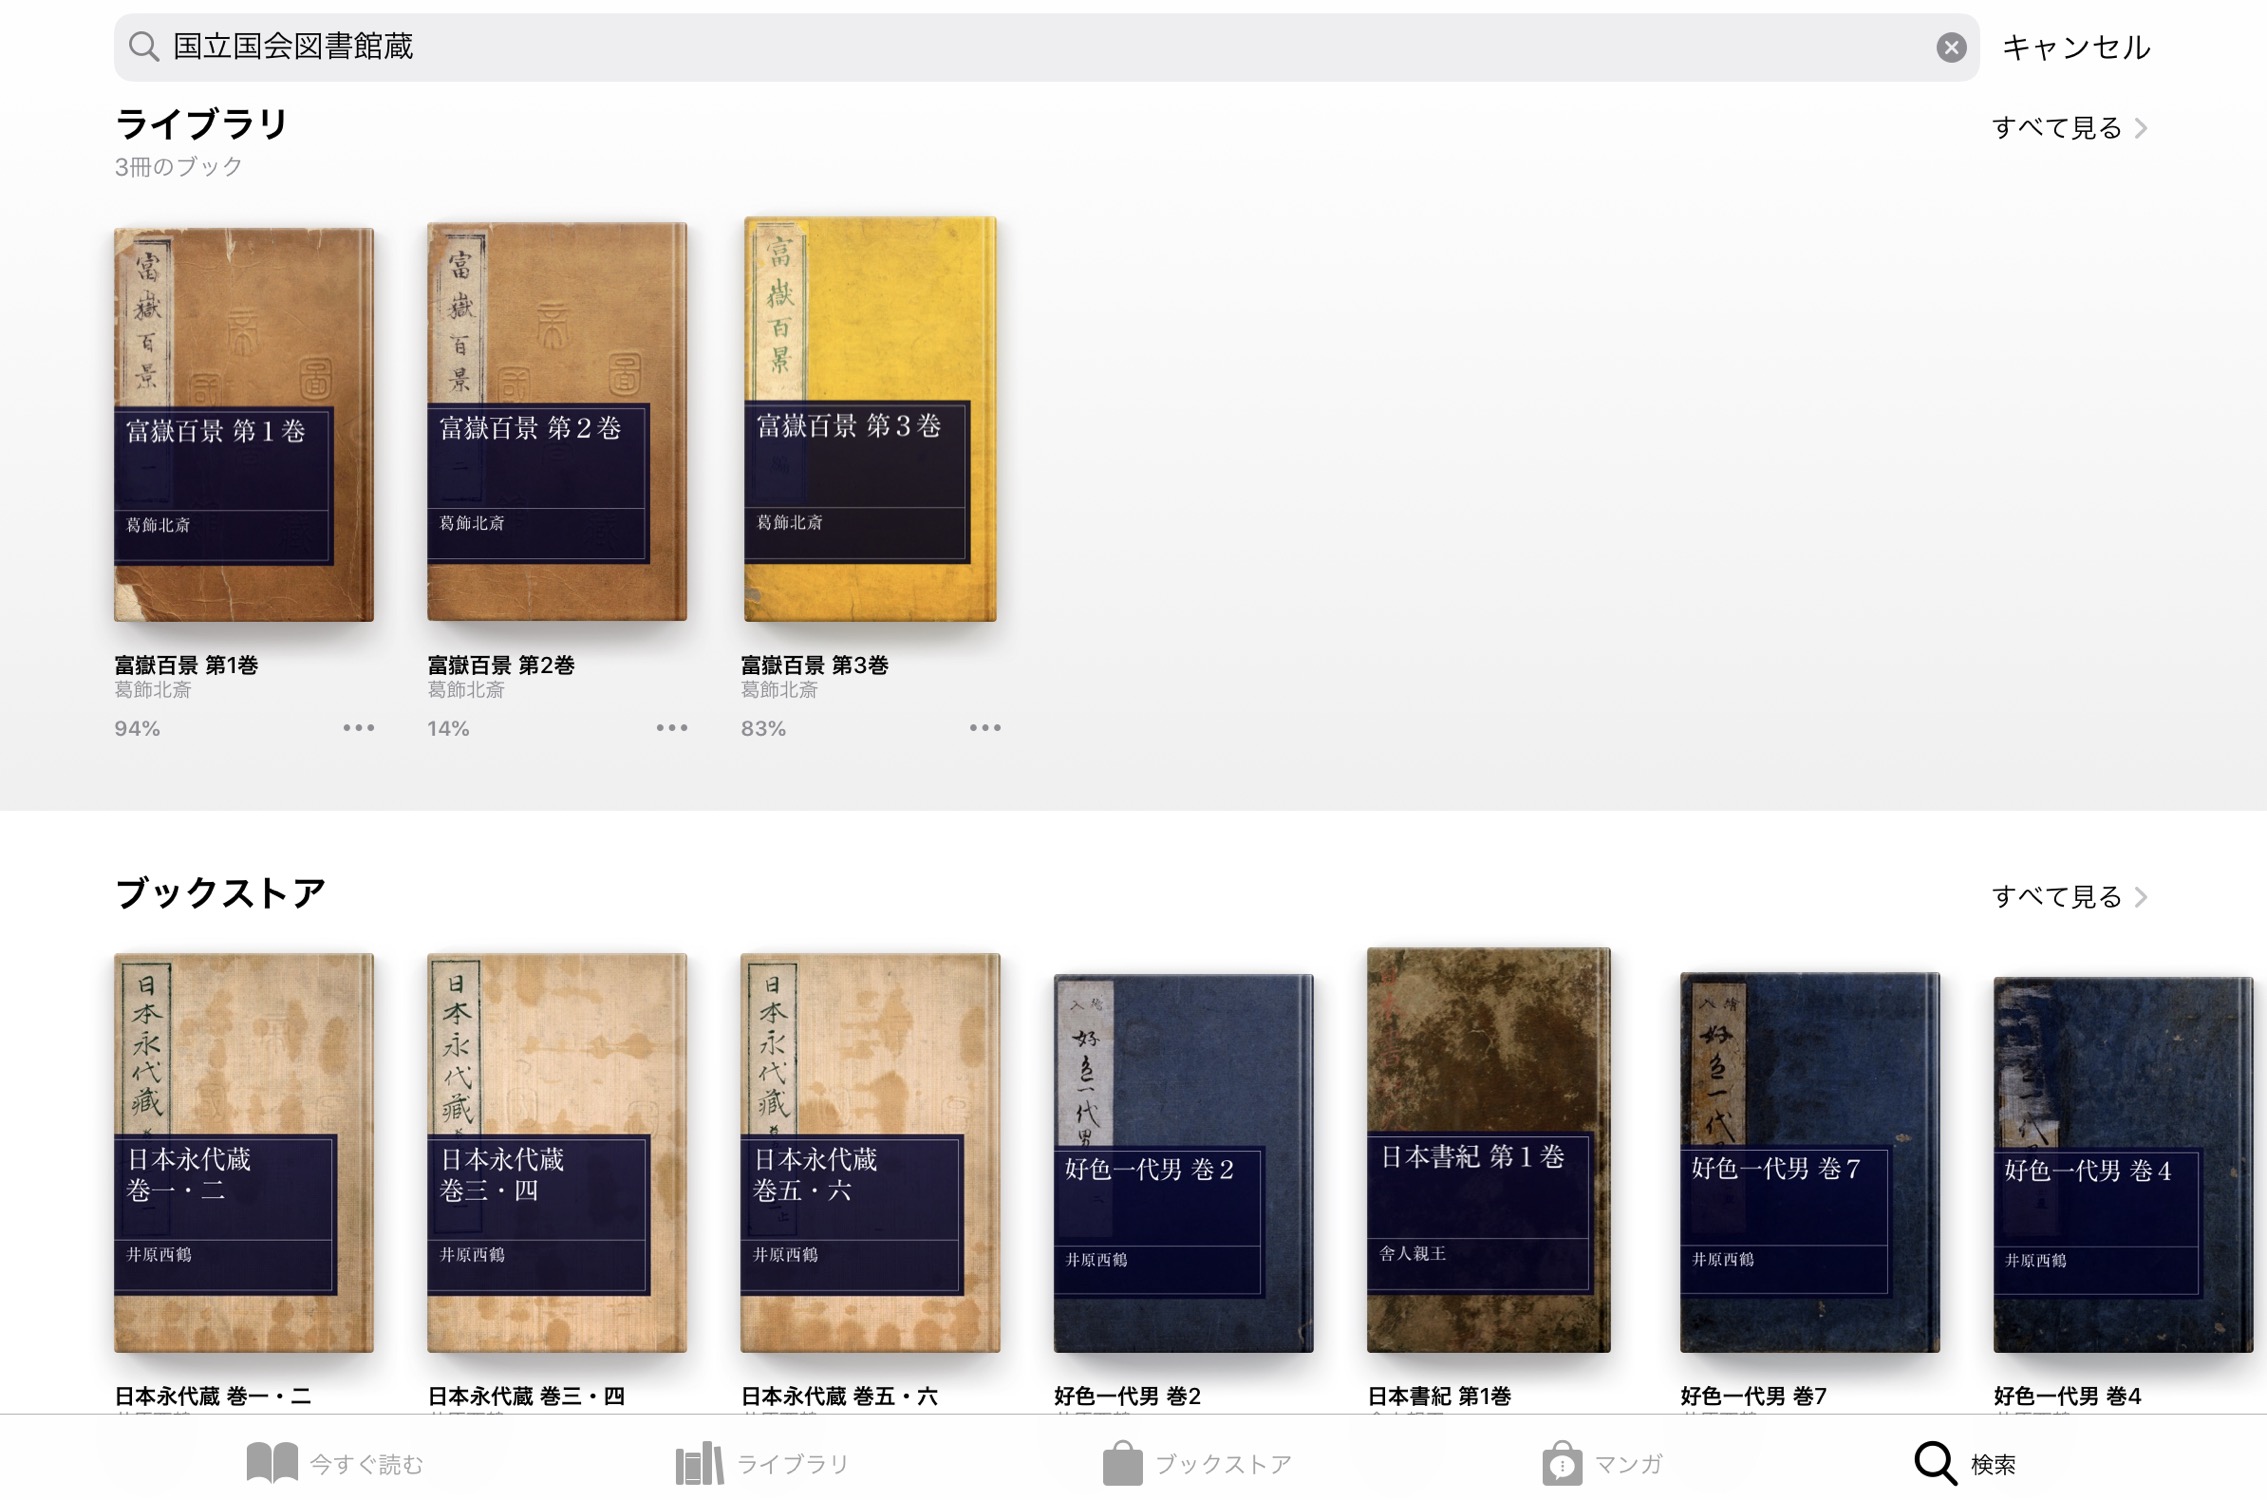Expand ライブラリ with すべて見る
The width and height of the screenshot is (2267, 1500).
2069,128
